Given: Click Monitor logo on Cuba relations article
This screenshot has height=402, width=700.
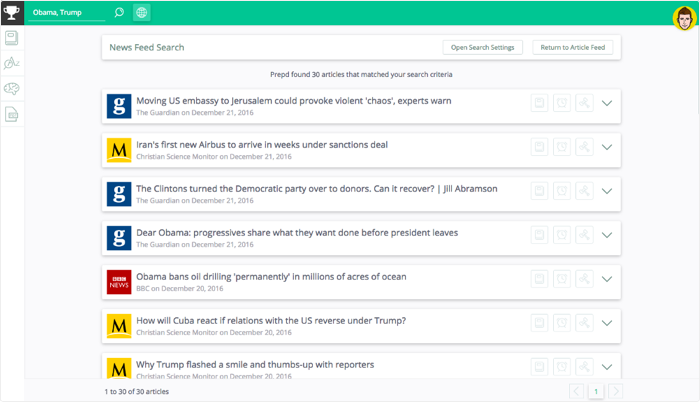Looking at the screenshot, I should (x=119, y=326).
